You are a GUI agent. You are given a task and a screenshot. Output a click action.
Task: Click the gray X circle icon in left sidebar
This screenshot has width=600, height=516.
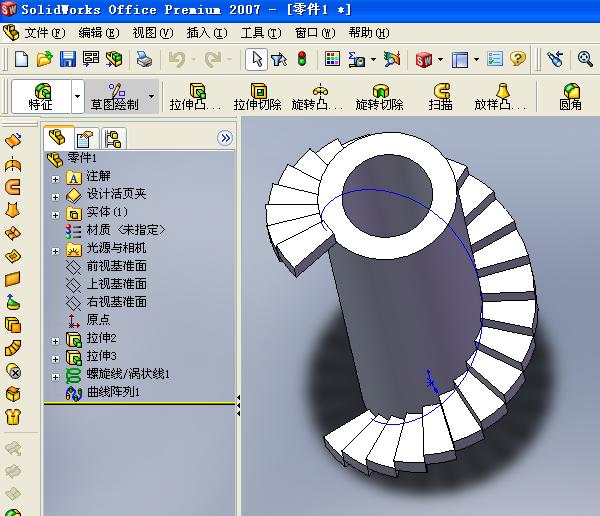[x=14, y=371]
